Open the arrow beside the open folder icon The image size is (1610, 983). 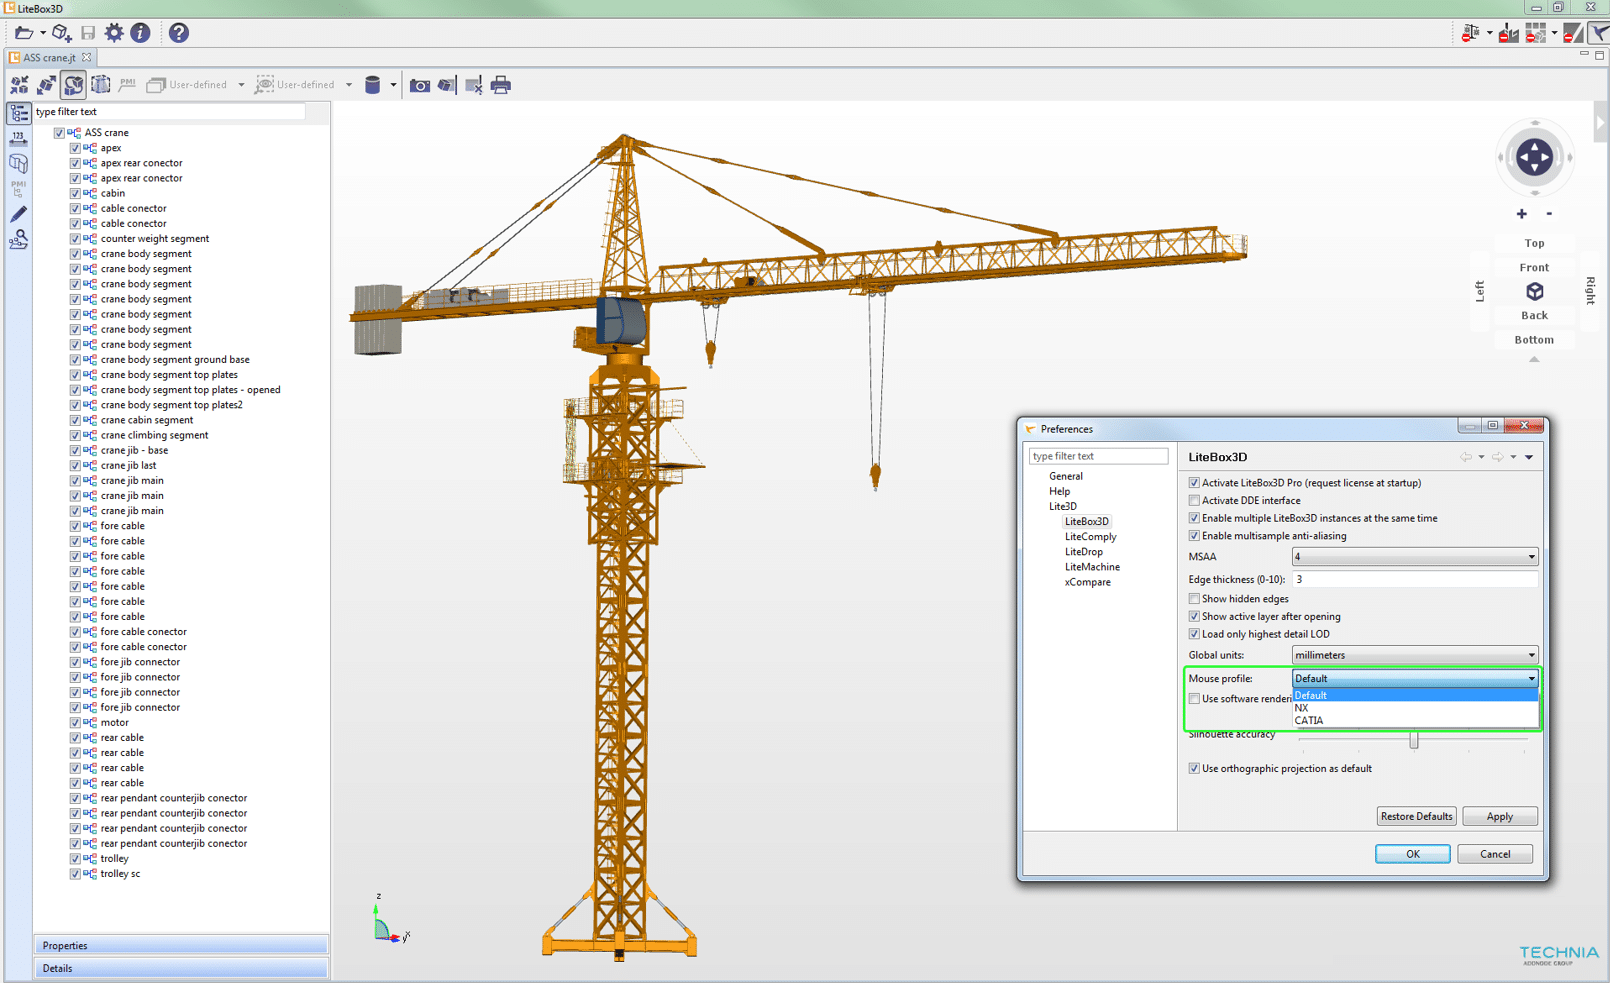pyautogui.click(x=43, y=33)
